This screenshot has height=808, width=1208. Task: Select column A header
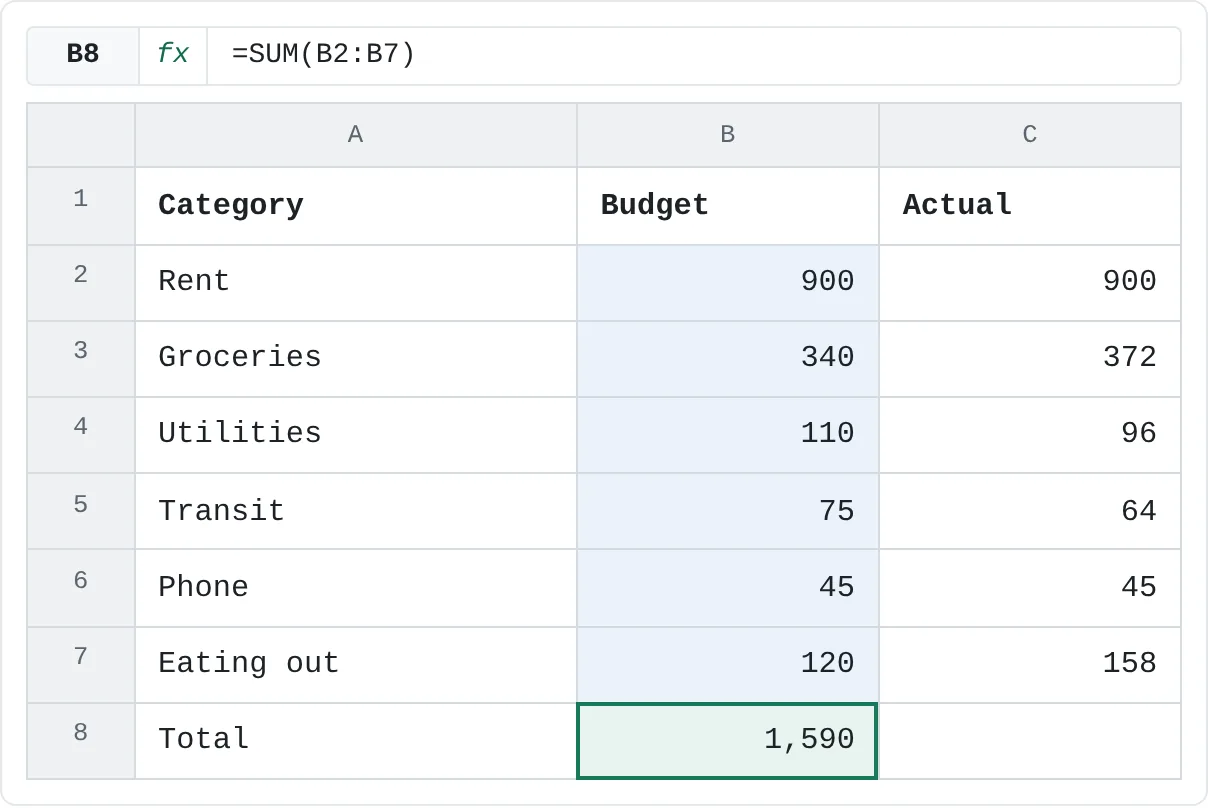(356, 135)
